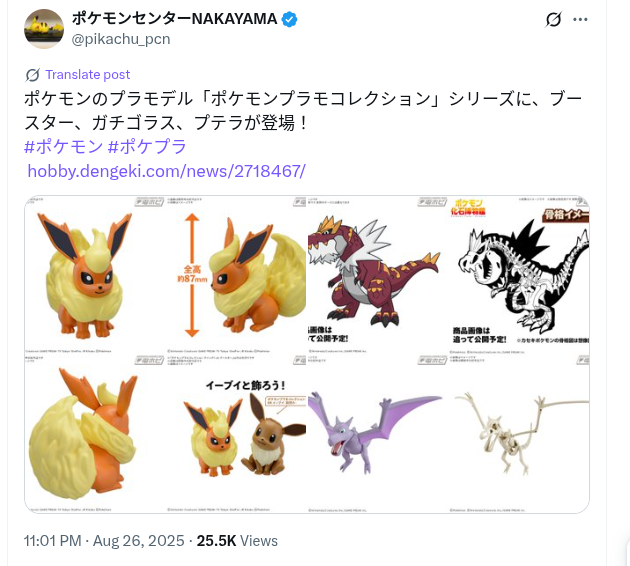Open the Aerodactyl skeleton model image
This screenshot has width=630, height=566.
[x=519, y=434]
